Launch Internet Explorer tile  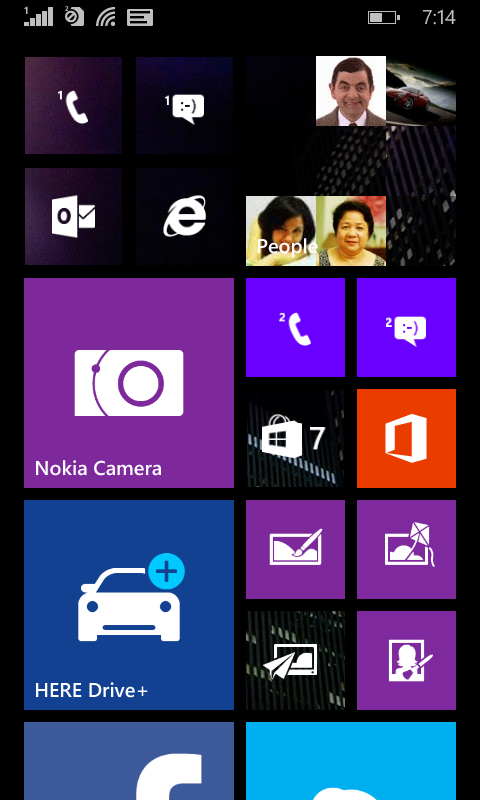pos(184,216)
